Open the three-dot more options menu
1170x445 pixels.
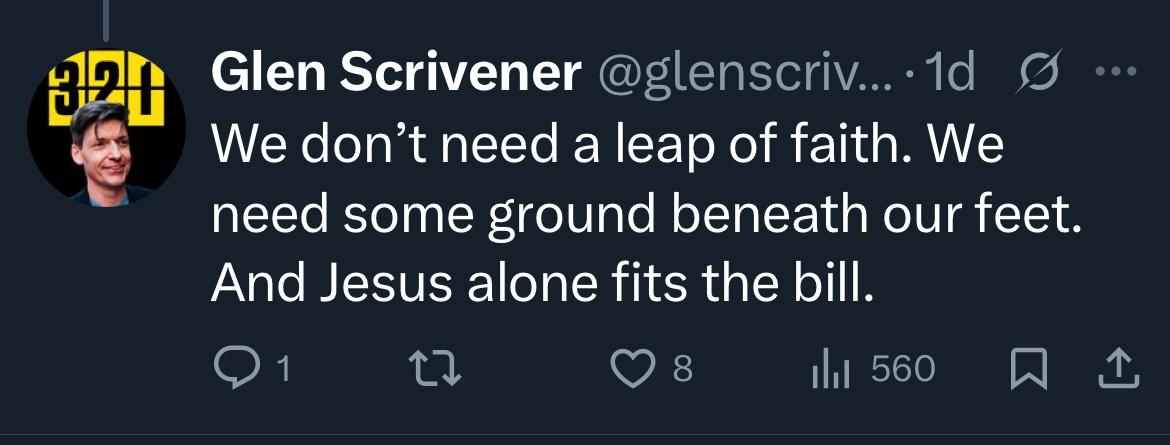click(x=1117, y=75)
